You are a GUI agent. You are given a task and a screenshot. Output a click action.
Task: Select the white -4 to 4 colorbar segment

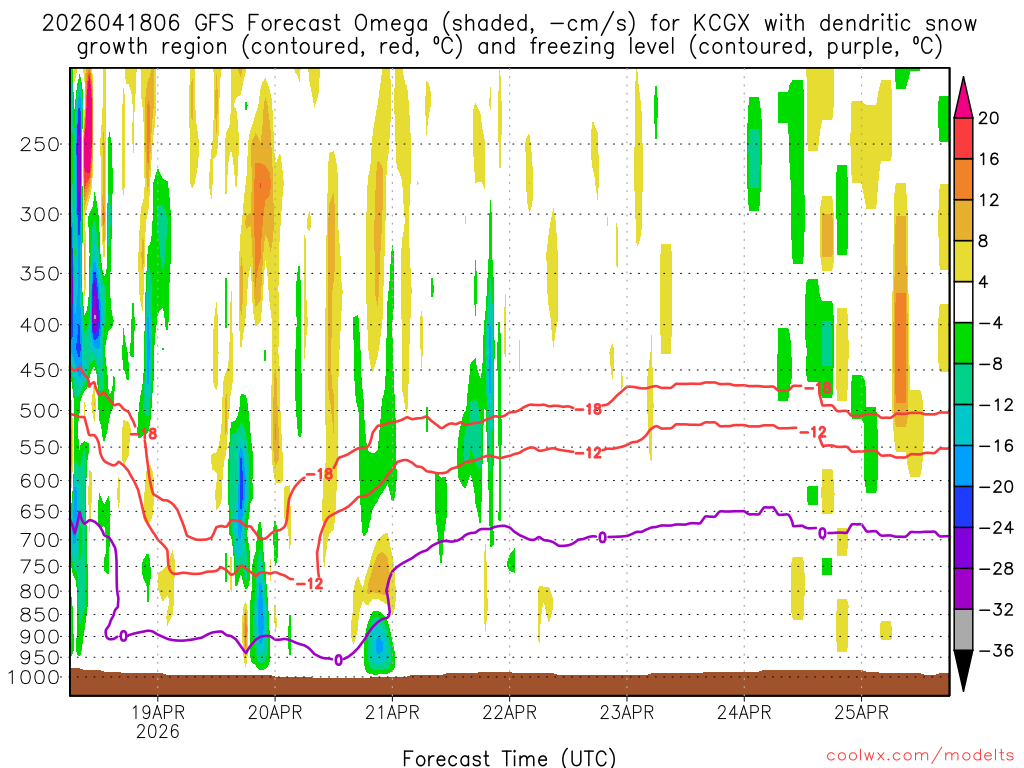964,302
